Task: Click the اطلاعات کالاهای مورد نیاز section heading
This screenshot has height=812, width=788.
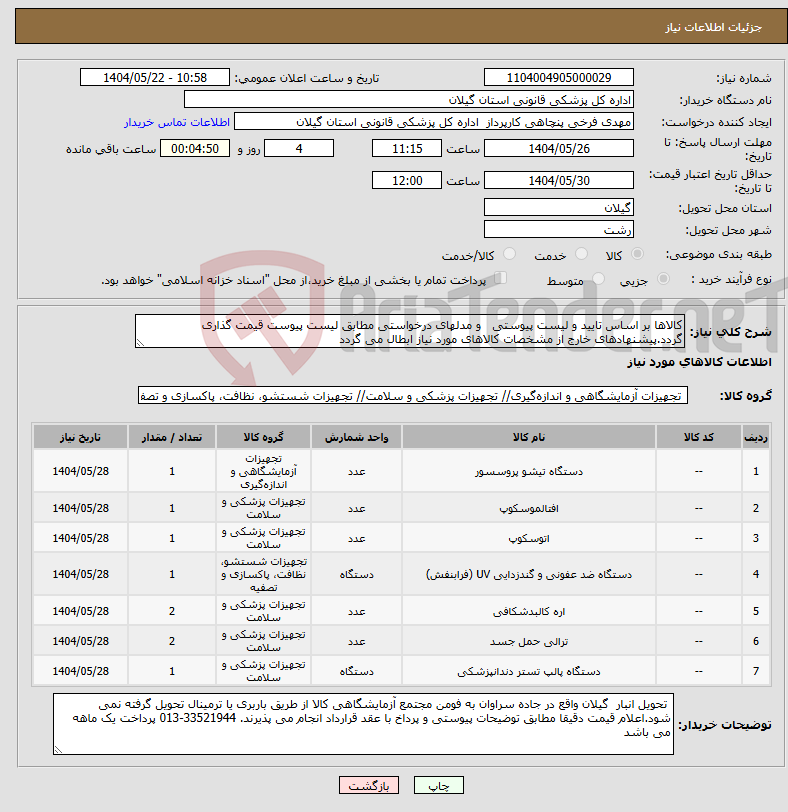Action: click(x=699, y=362)
